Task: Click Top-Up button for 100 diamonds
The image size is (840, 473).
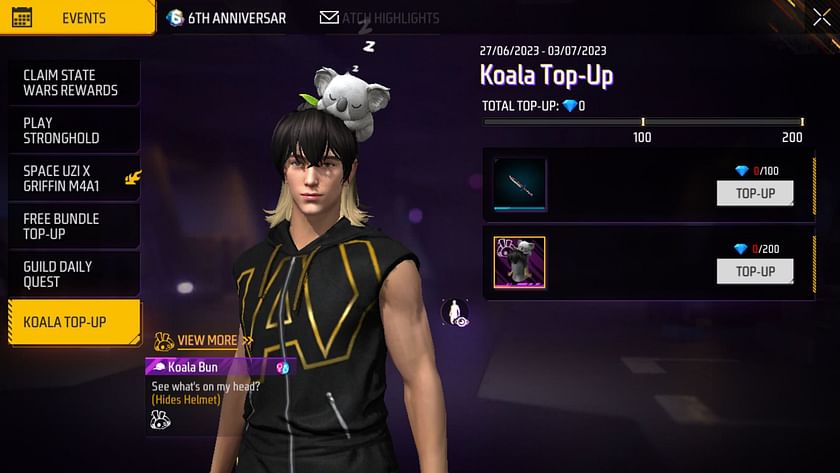Action: click(755, 193)
